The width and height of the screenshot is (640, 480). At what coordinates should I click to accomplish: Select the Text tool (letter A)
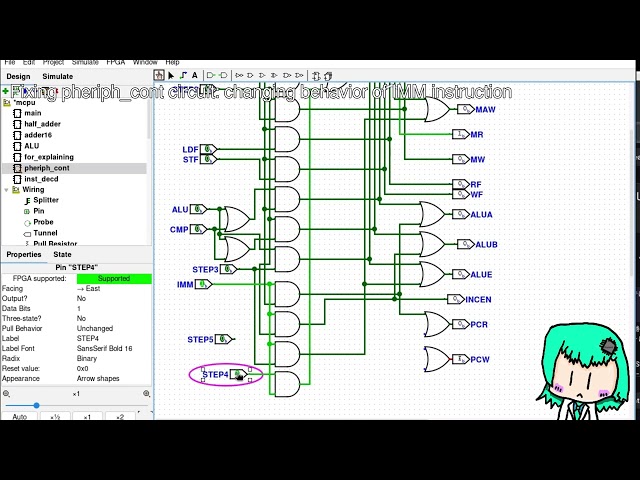[195, 76]
